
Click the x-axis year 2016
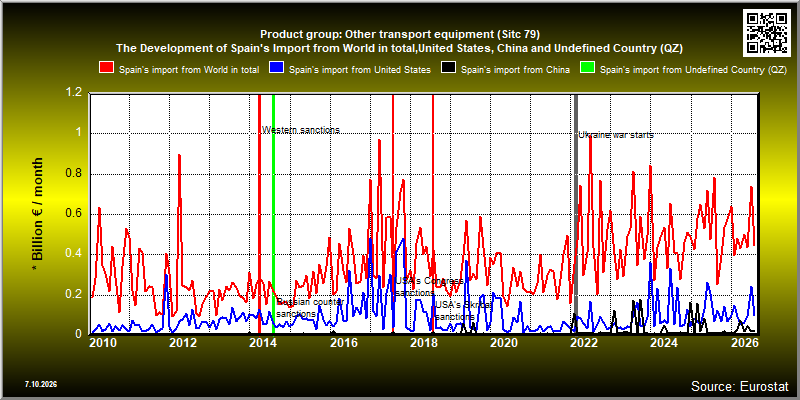click(342, 343)
